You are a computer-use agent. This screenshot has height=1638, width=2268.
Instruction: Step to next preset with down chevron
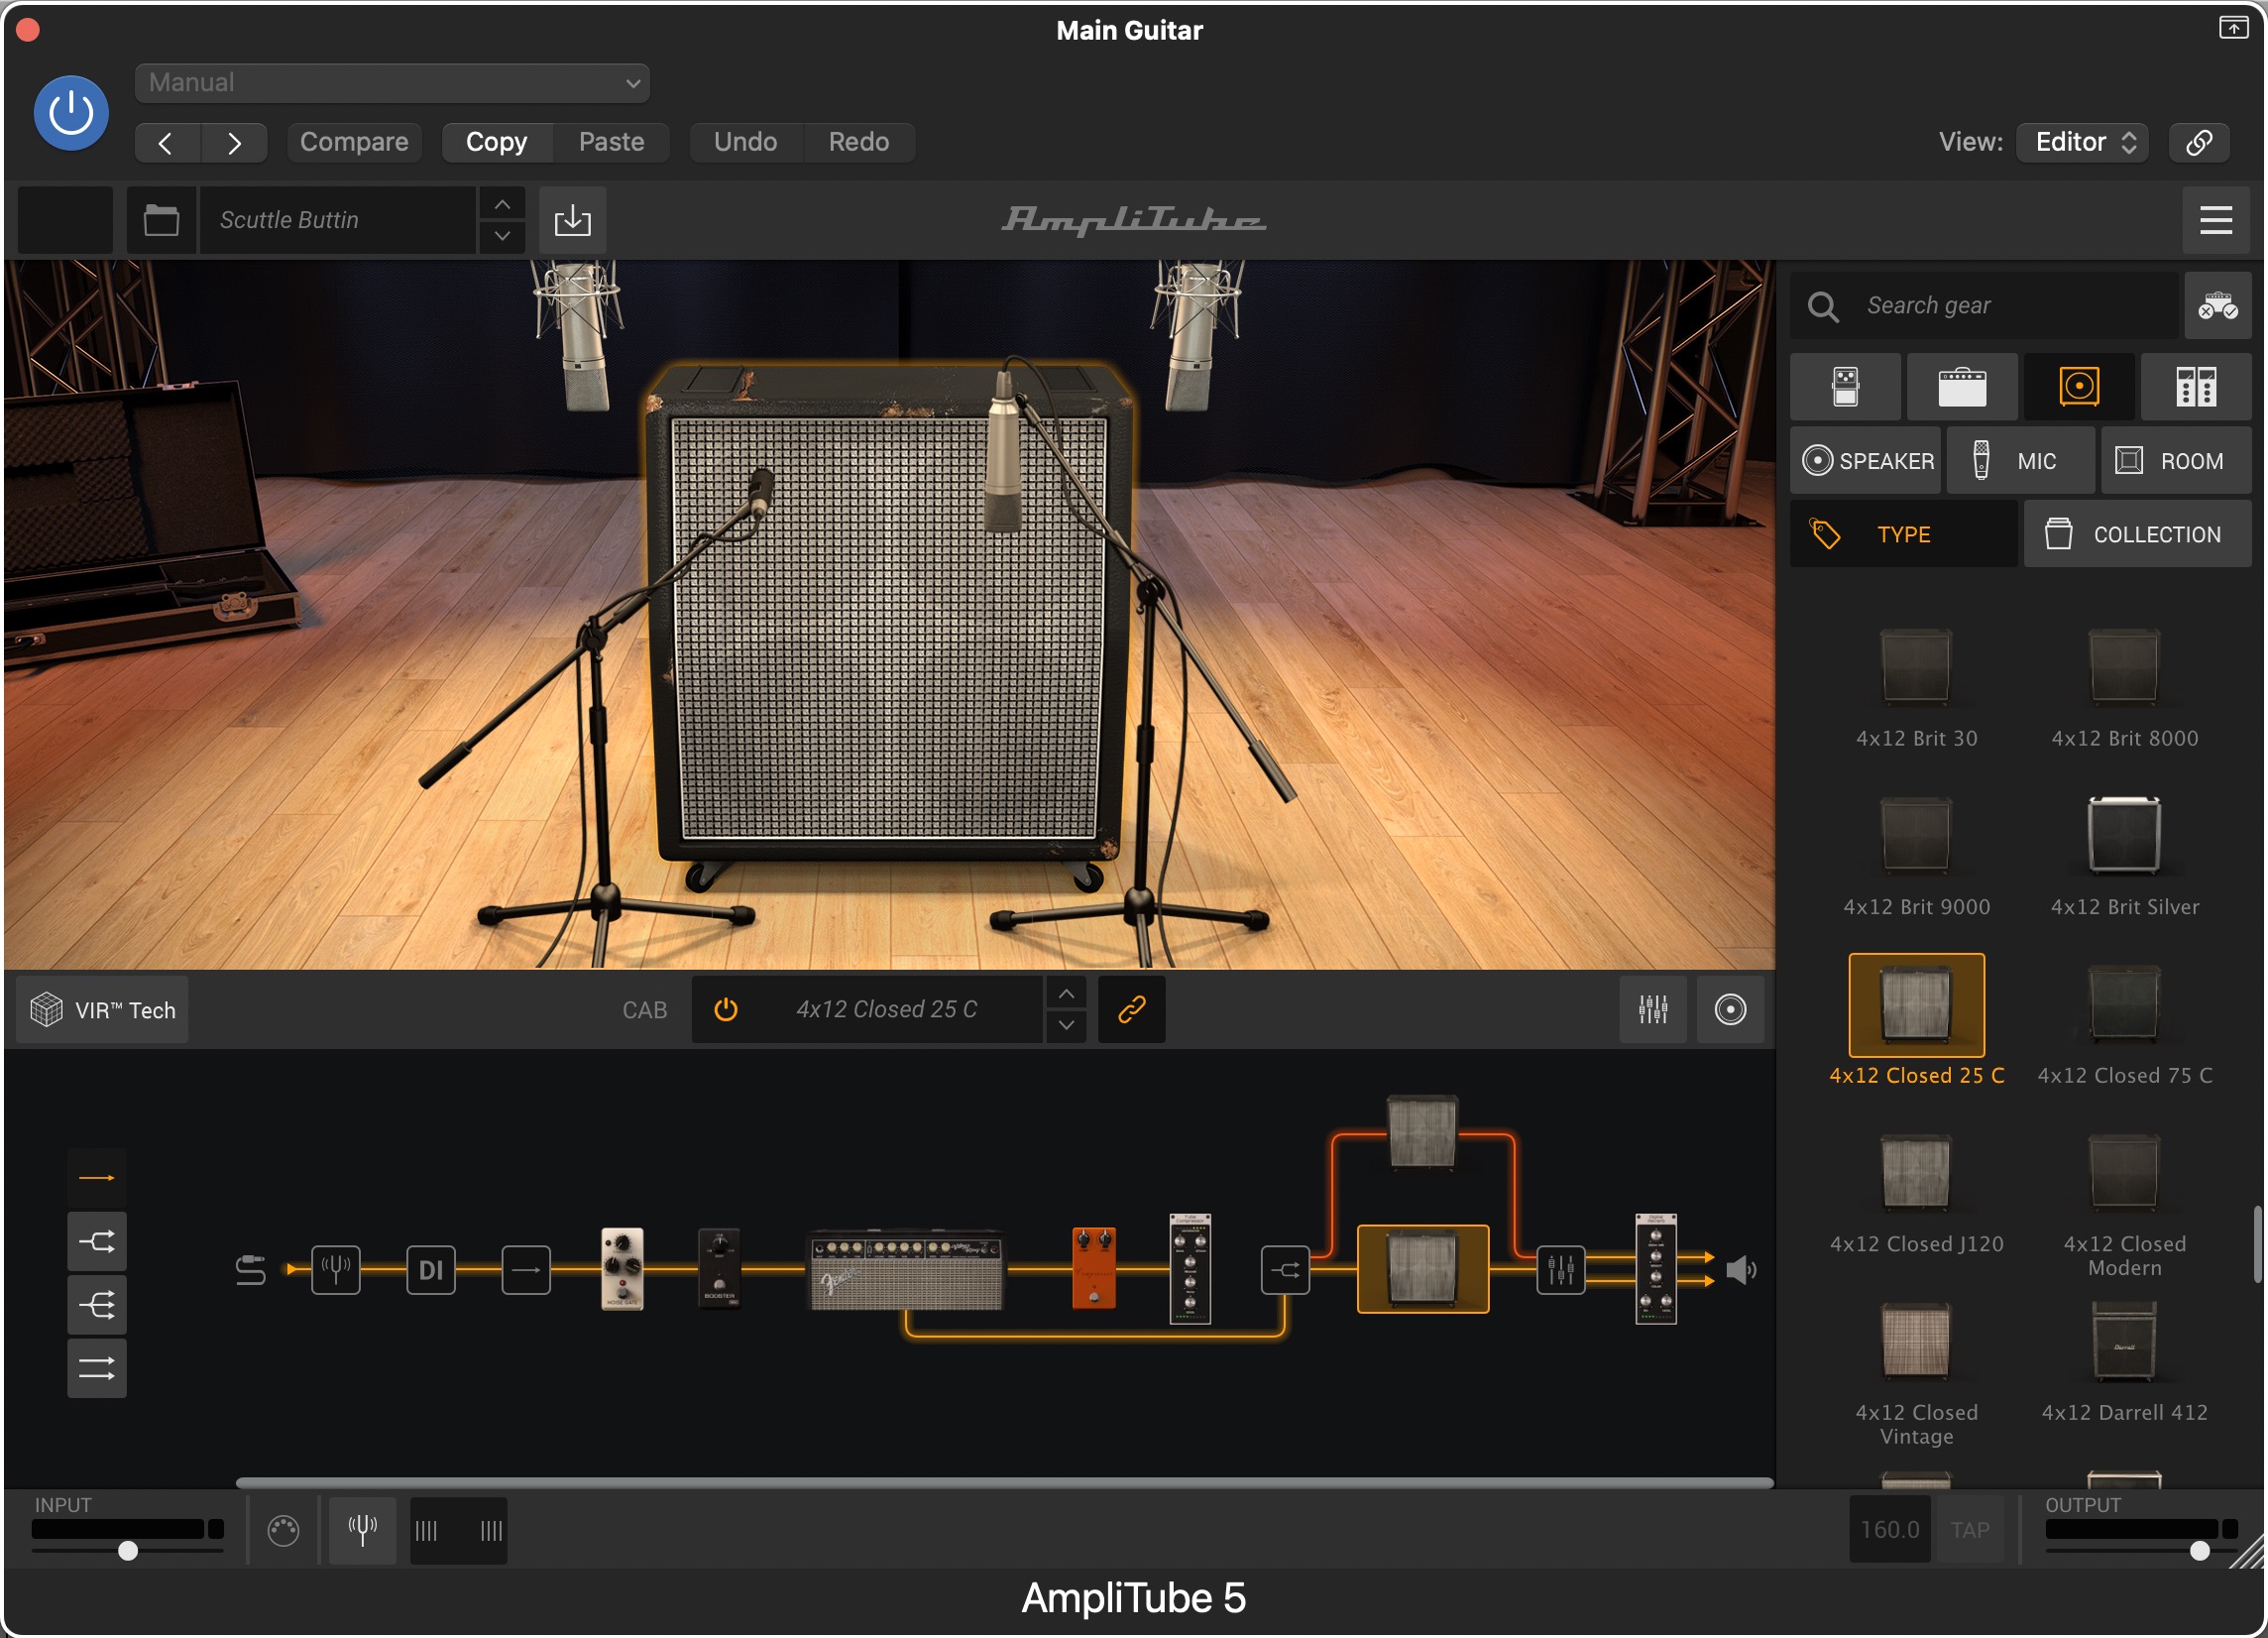pos(503,236)
